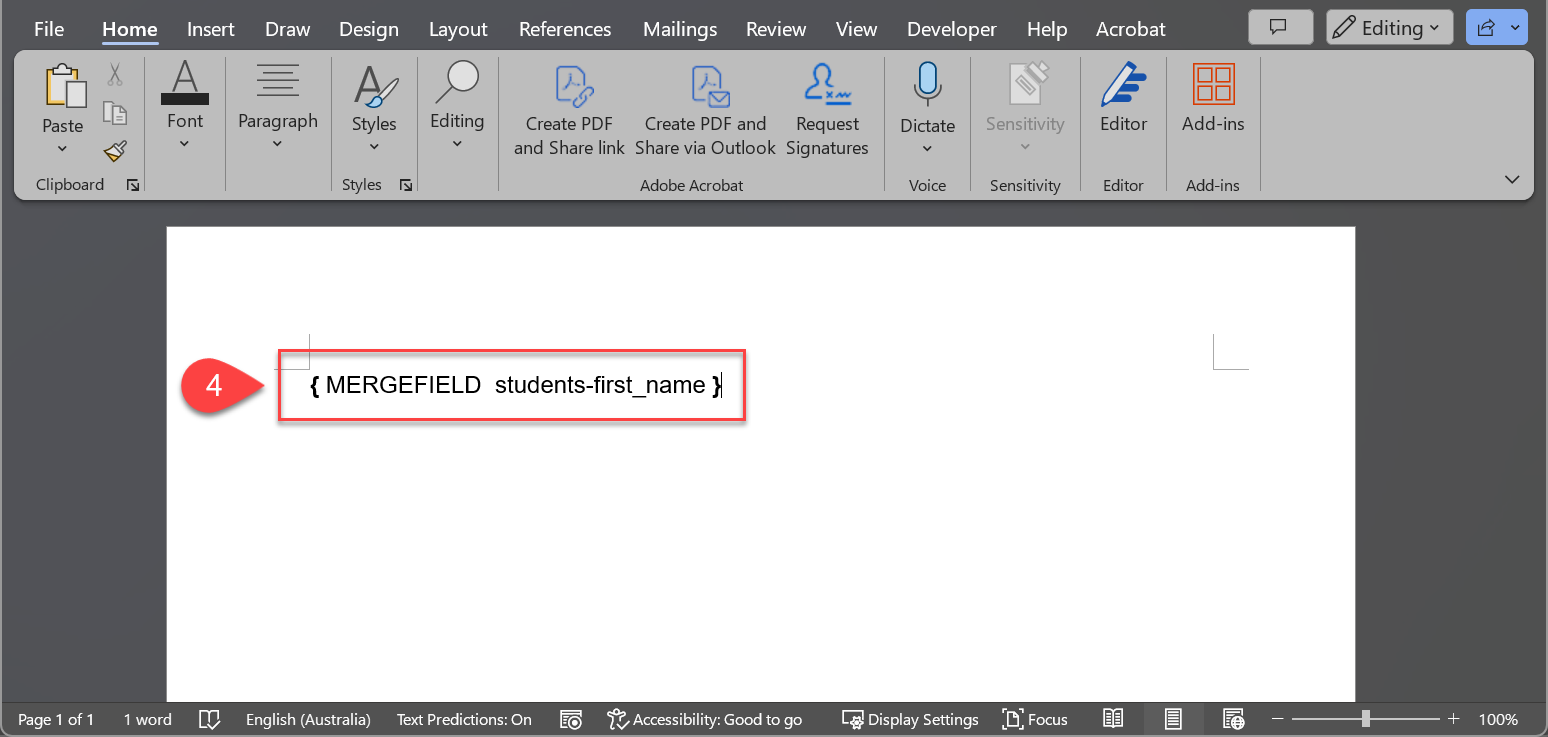Click the Format Painter brush icon
The image size is (1548, 737).
pos(115,151)
